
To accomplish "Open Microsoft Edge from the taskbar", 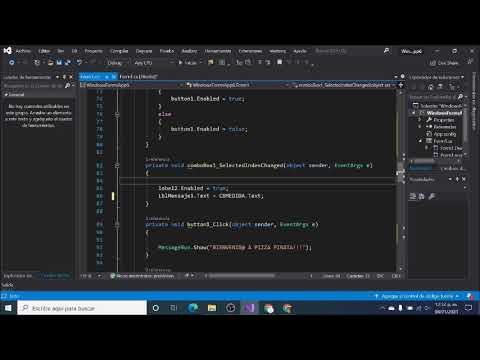I will click(193, 308).
